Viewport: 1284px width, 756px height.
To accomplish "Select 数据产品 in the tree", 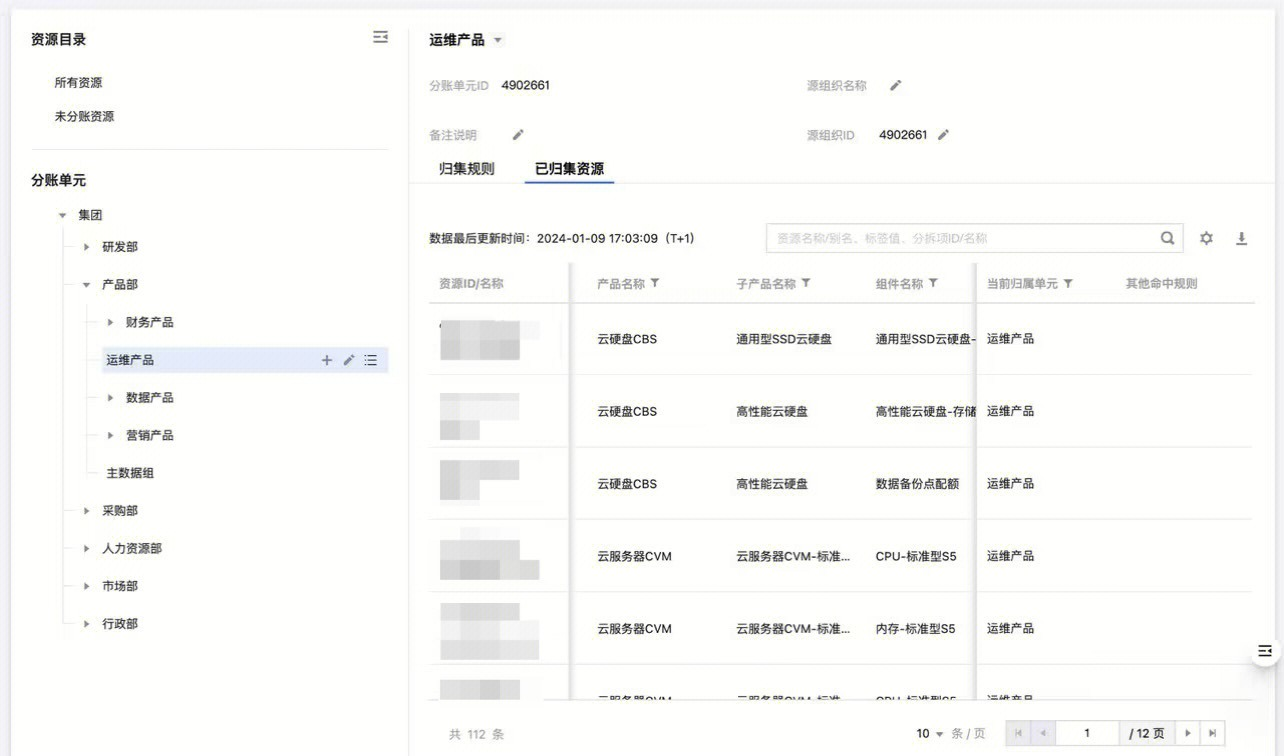I will [150, 398].
